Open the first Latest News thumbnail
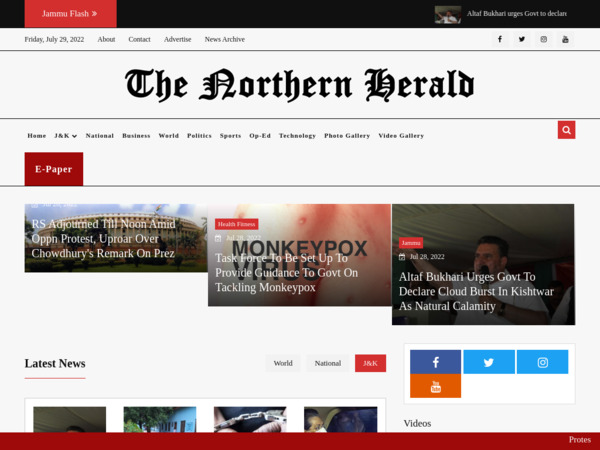This screenshot has width=600, height=450. (70, 419)
